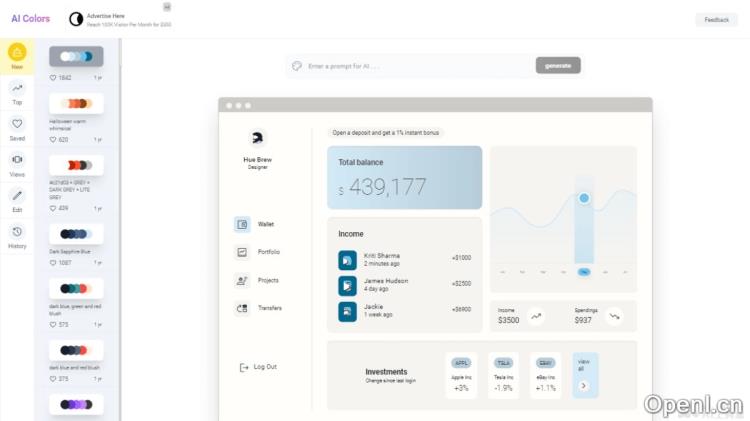Click the Wallet icon in preview
Screen dimensions: 750x421
click(x=242, y=224)
